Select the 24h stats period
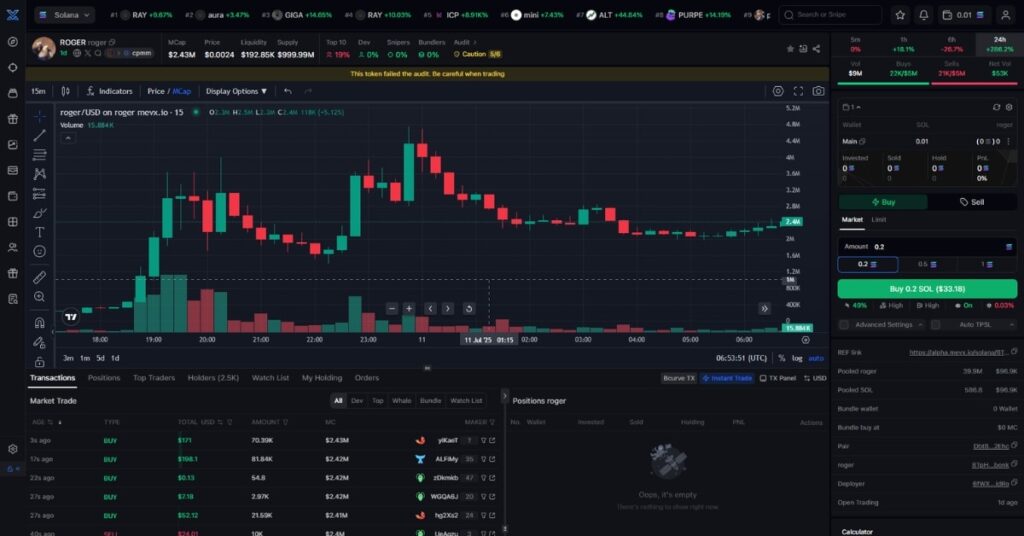 pyautogui.click(x=999, y=44)
